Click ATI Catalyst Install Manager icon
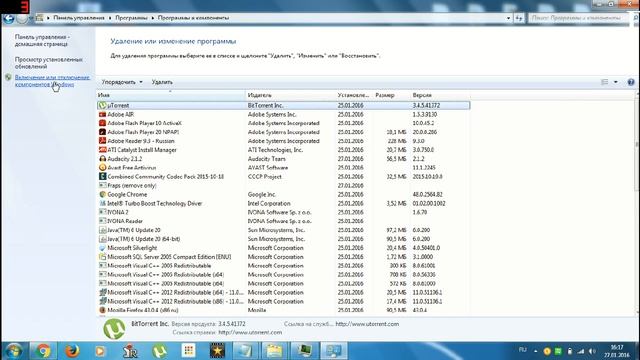The width and height of the screenshot is (640, 360). coord(102,150)
